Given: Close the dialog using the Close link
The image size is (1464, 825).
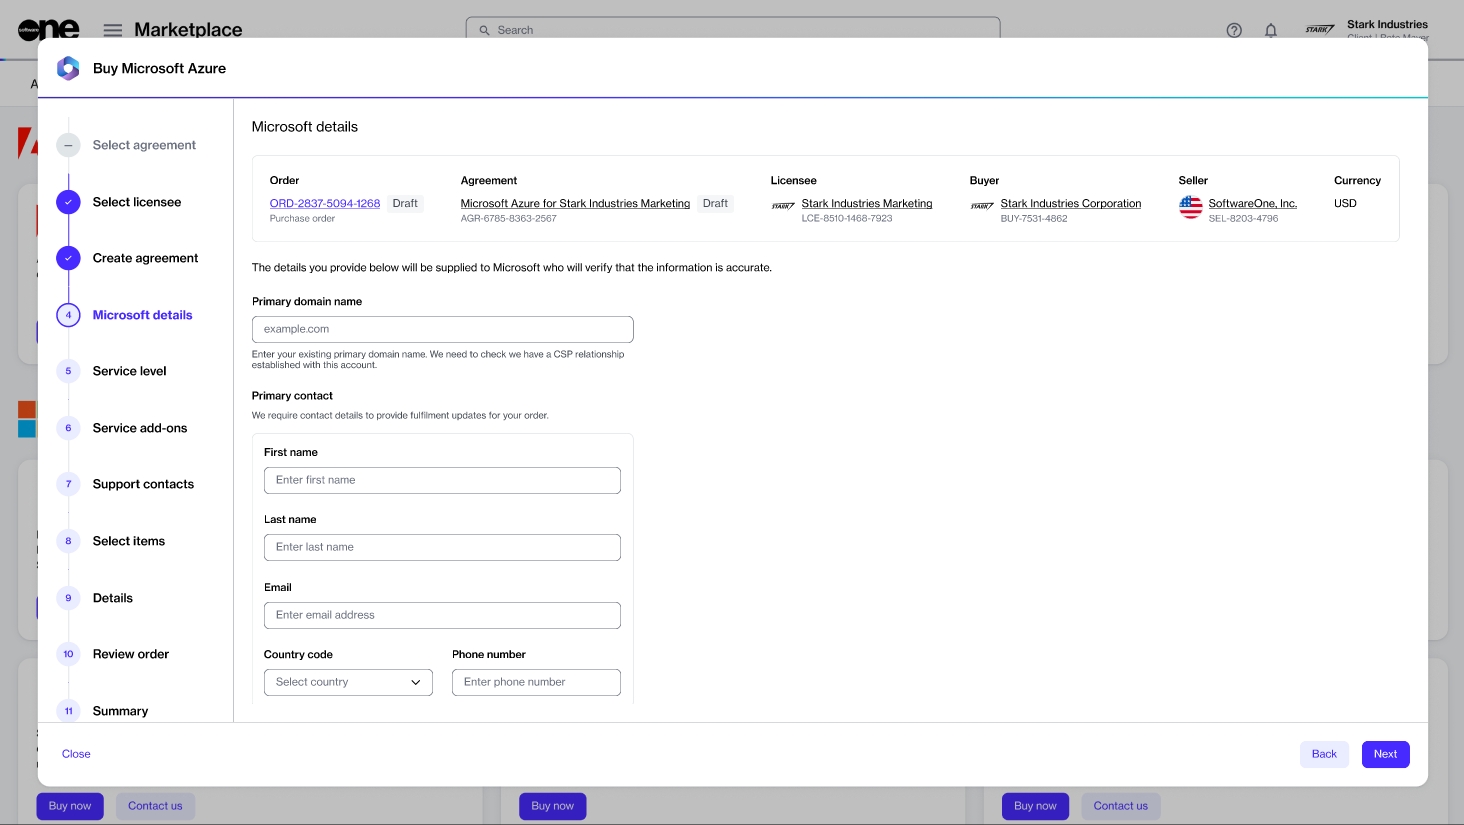Looking at the screenshot, I should coord(76,754).
